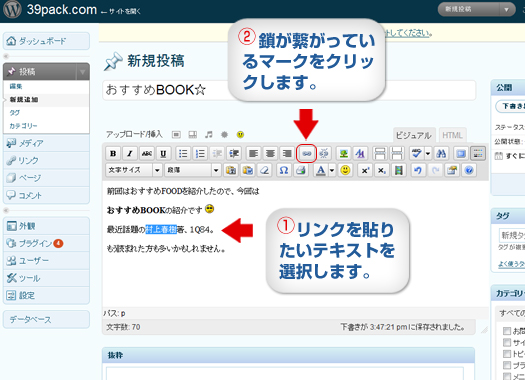Click the 村上春樹 highlighted text in the editor
Image resolution: width=525 pixels, height=380 pixels.
tap(161, 230)
